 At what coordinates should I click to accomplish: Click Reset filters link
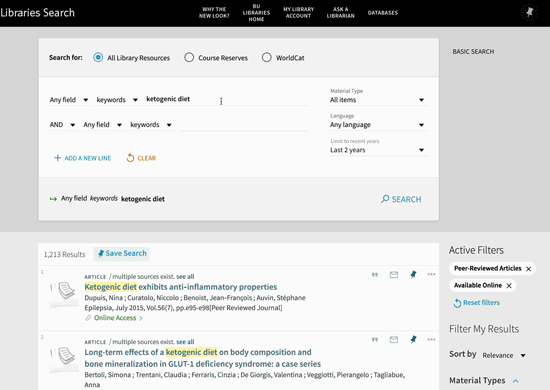click(476, 303)
